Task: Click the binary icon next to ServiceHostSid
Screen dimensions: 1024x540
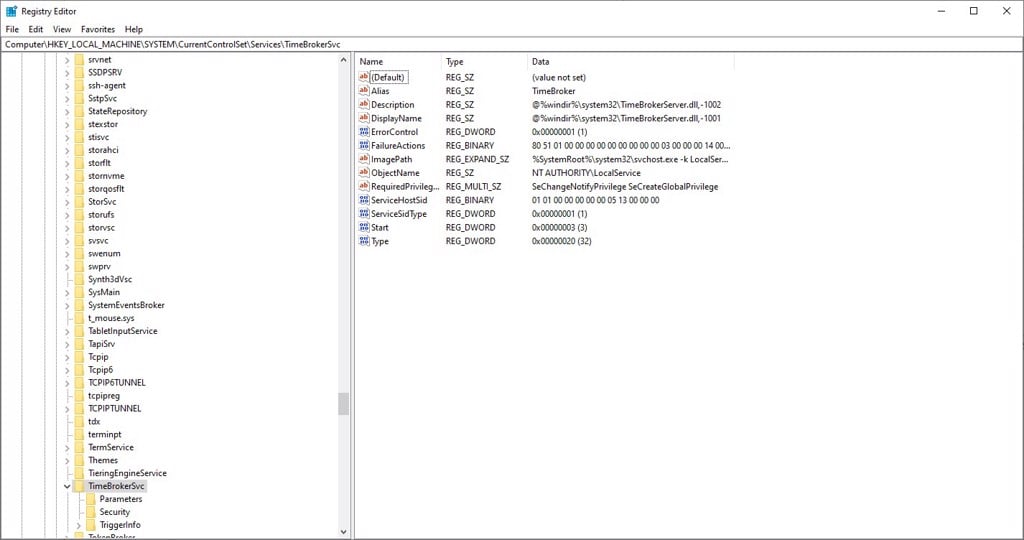Action: click(364, 200)
